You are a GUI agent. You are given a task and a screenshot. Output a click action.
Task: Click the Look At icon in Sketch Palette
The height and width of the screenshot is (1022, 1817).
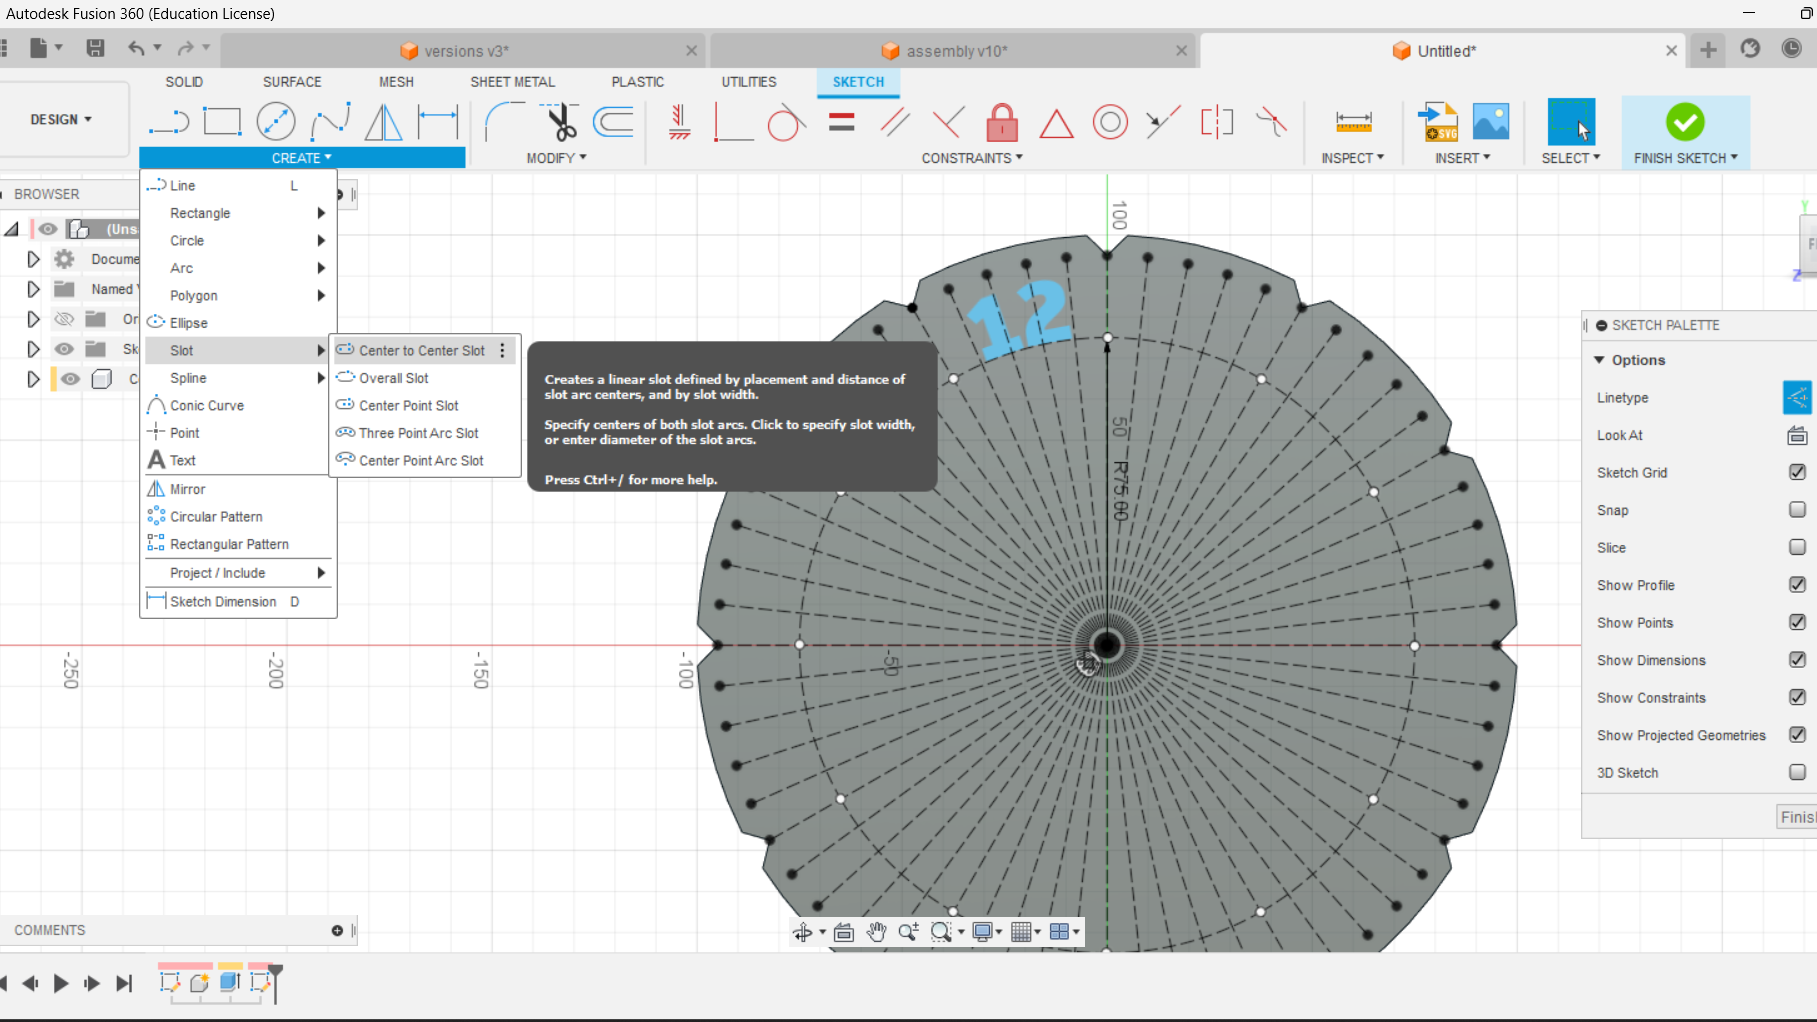(x=1797, y=435)
